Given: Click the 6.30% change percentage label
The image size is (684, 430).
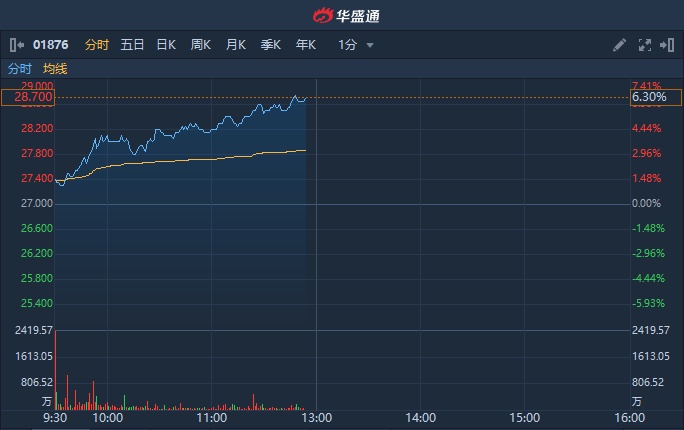Looking at the screenshot, I should (655, 98).
